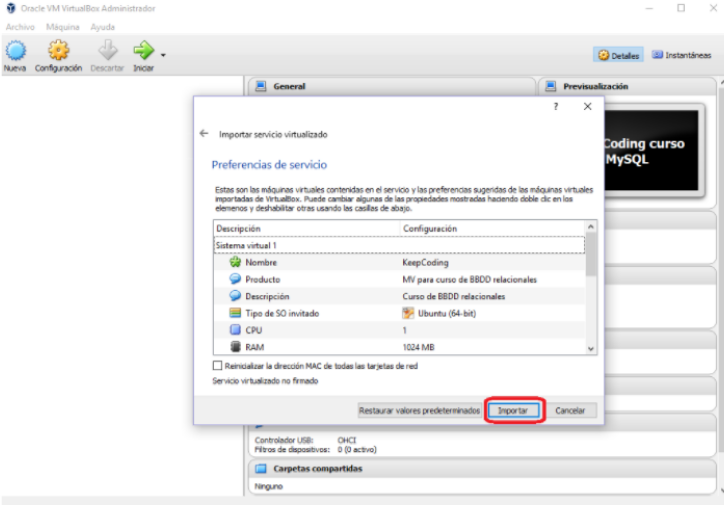
Task: Select the KeepCoding name value
Action: [x=425, y=262]
